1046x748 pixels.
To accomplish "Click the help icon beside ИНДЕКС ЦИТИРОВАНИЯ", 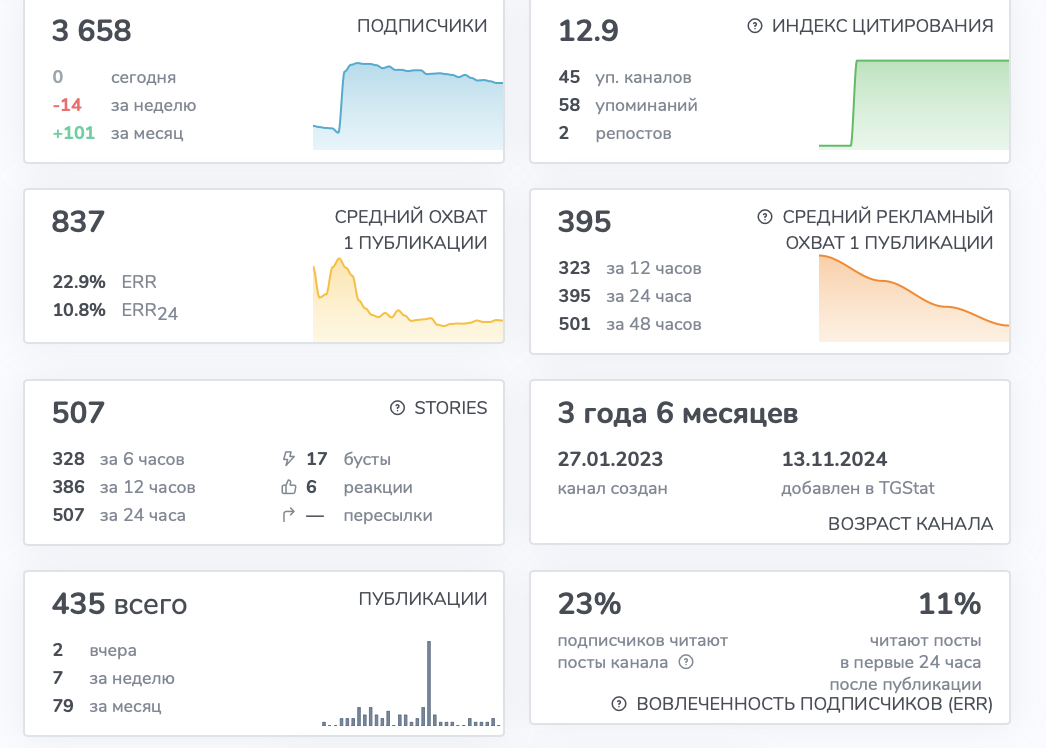I will (754, 26).
